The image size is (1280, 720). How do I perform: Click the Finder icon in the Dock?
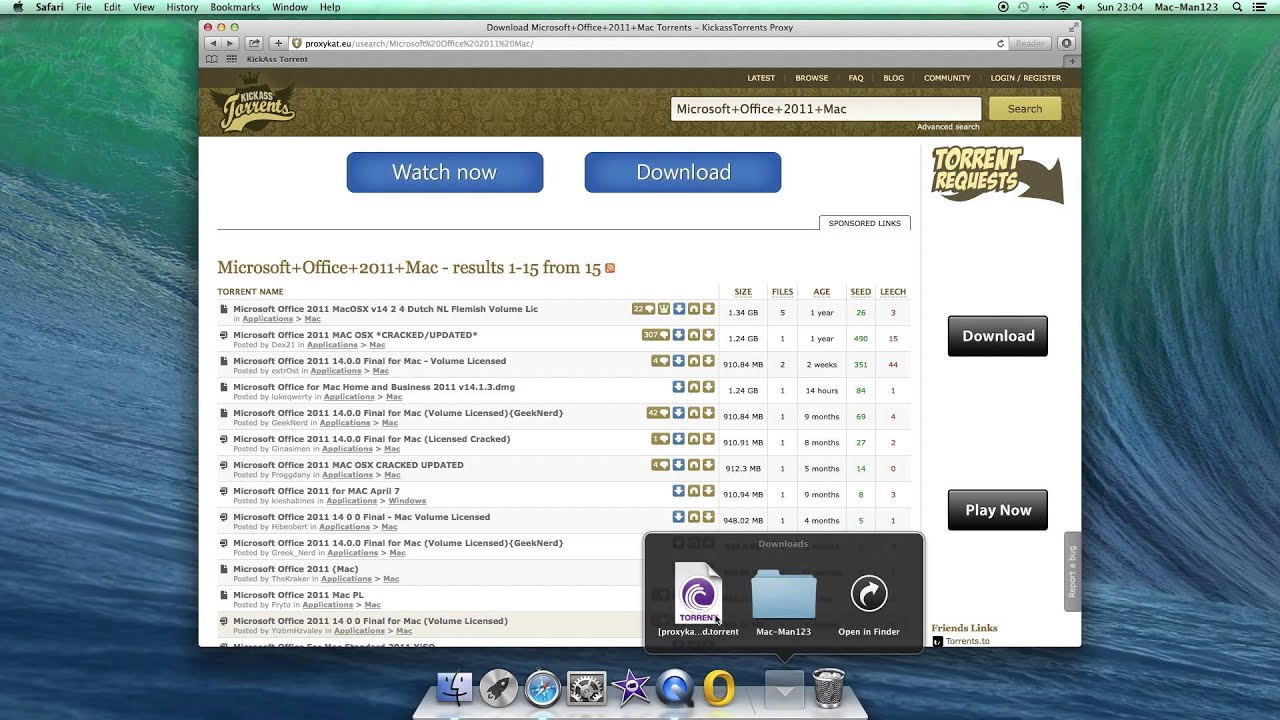(455, 688)
